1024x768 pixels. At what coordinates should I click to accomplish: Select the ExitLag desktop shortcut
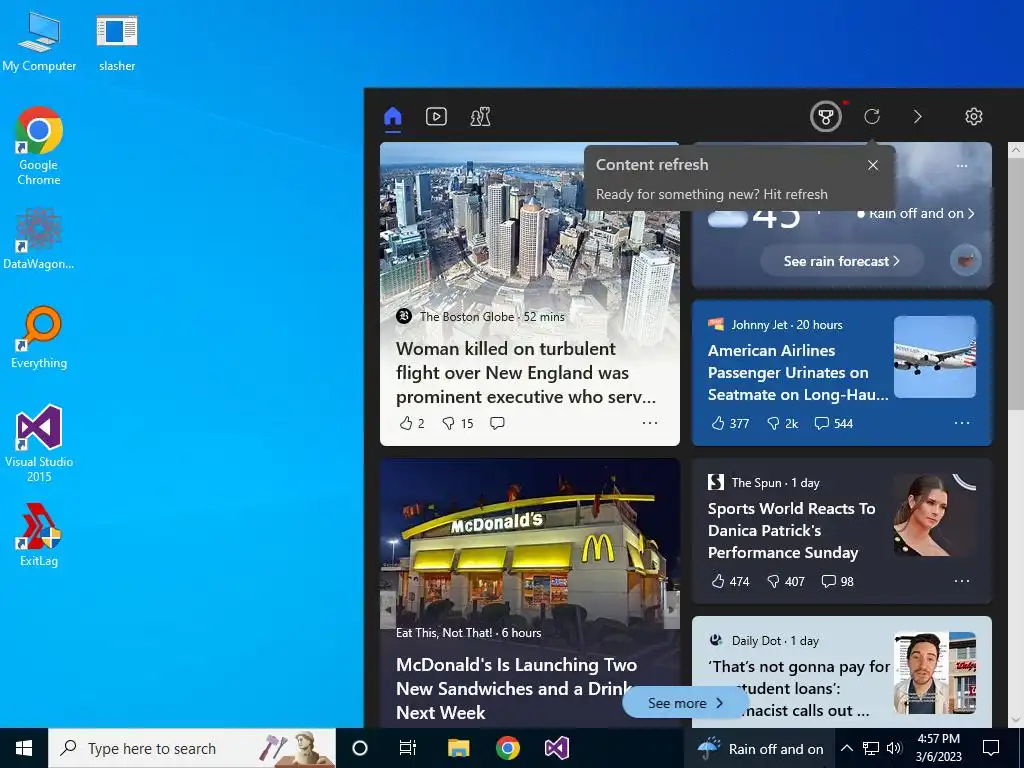click(39, 535)
